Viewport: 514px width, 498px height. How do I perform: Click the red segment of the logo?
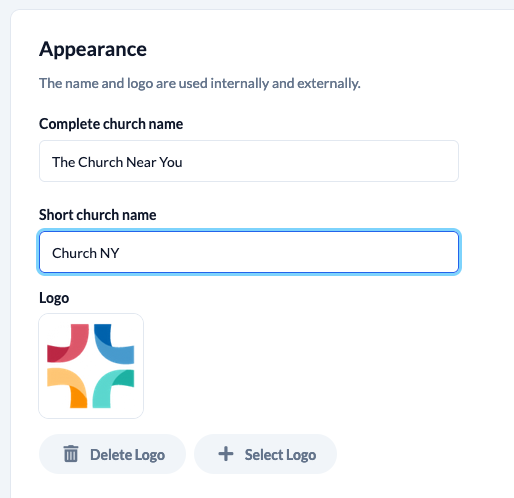[x=68, y=343]
